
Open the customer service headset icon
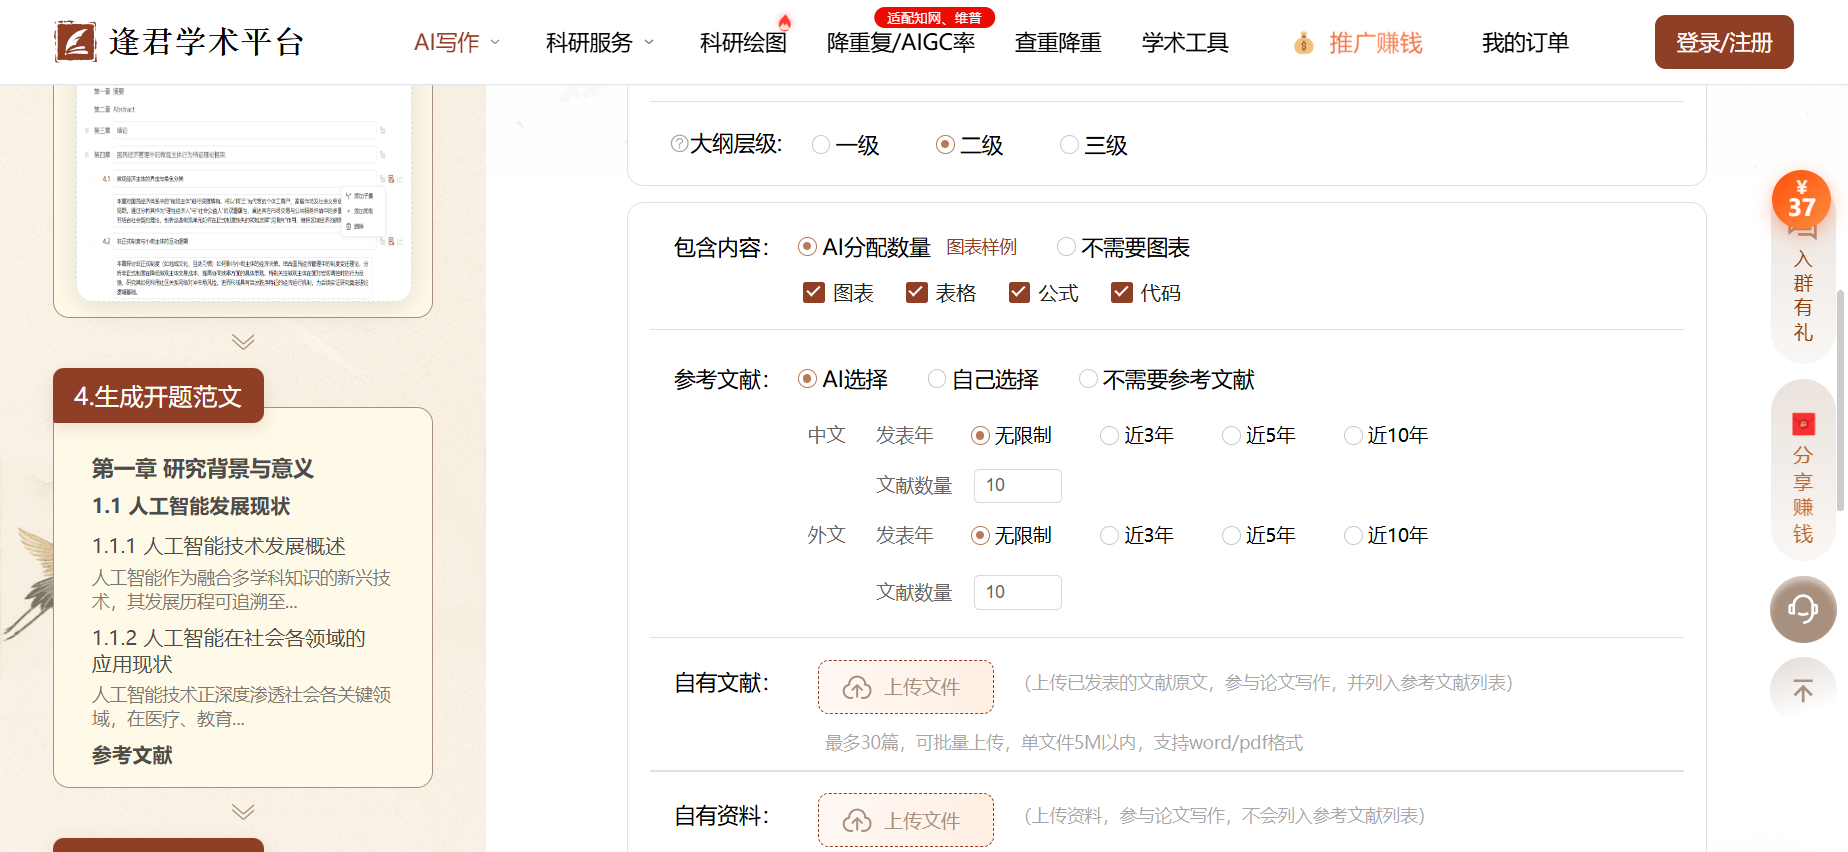point(1803,609)
